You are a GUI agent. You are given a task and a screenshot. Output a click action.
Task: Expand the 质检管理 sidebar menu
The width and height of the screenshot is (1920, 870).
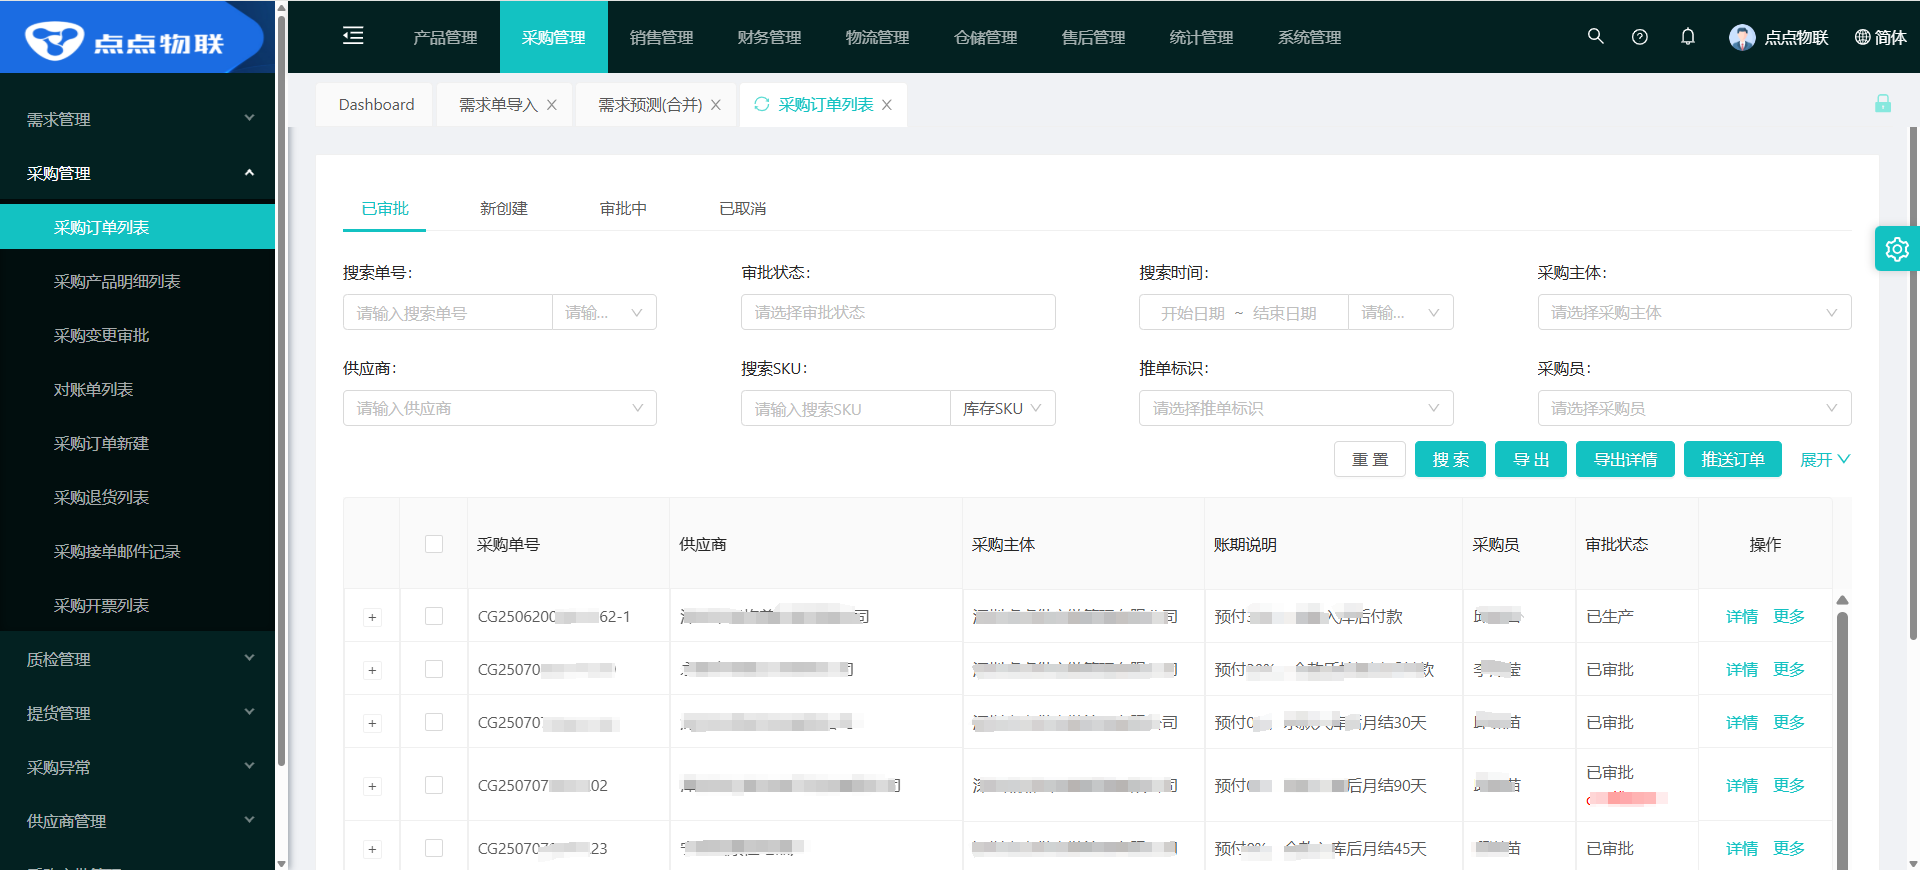click(137, 659)
